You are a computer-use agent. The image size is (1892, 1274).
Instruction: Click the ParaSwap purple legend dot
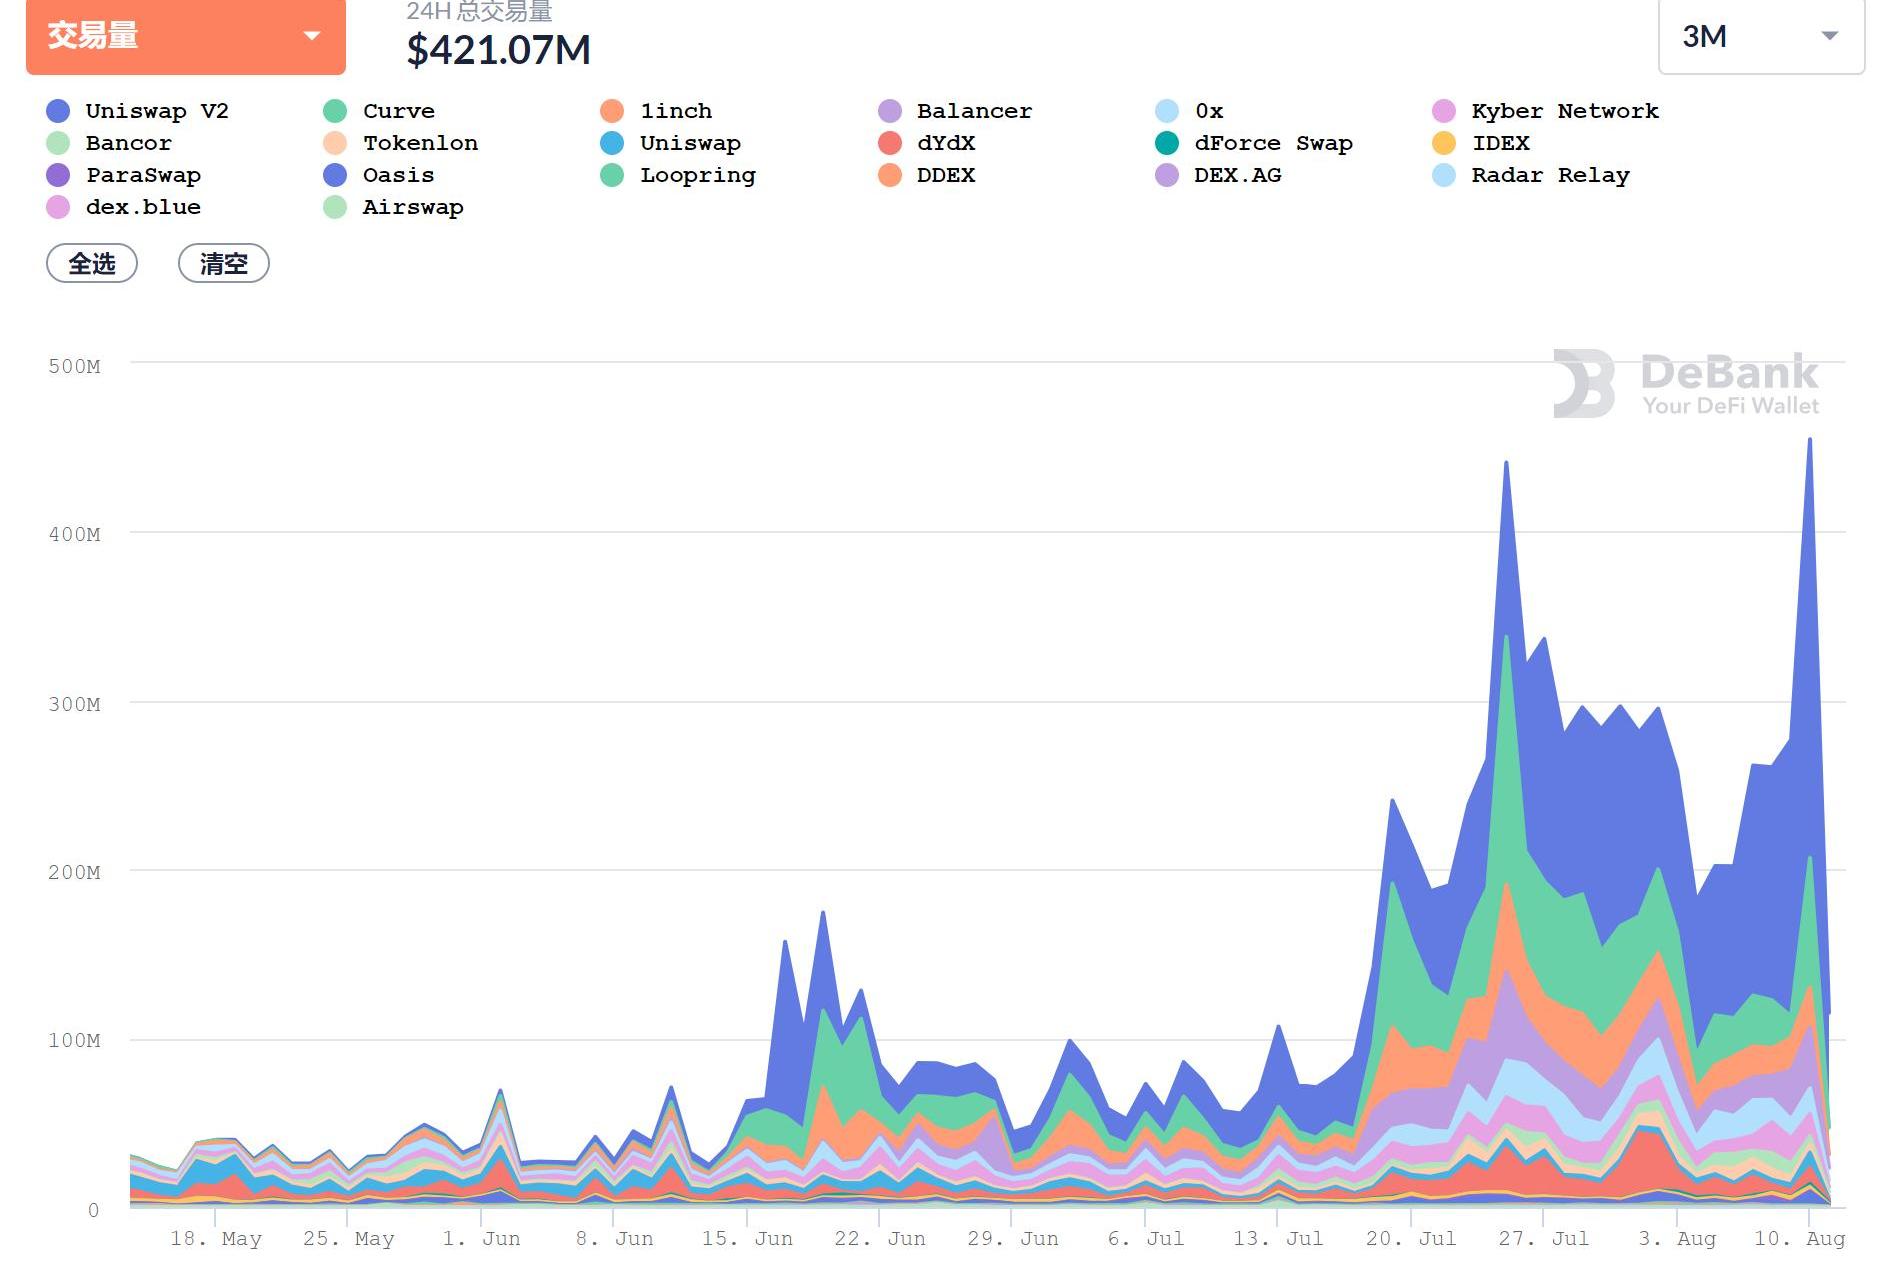(x=58, y=175)
